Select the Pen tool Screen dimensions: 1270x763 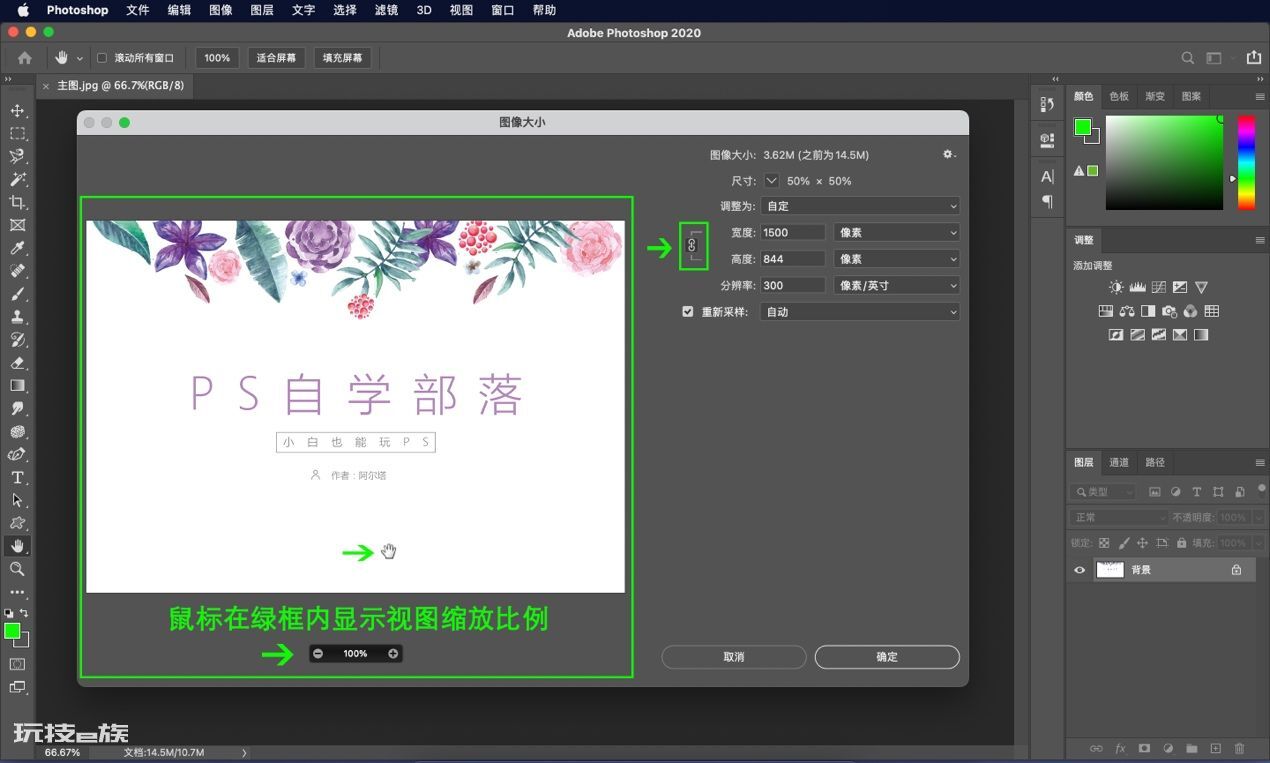coord(17,455)
